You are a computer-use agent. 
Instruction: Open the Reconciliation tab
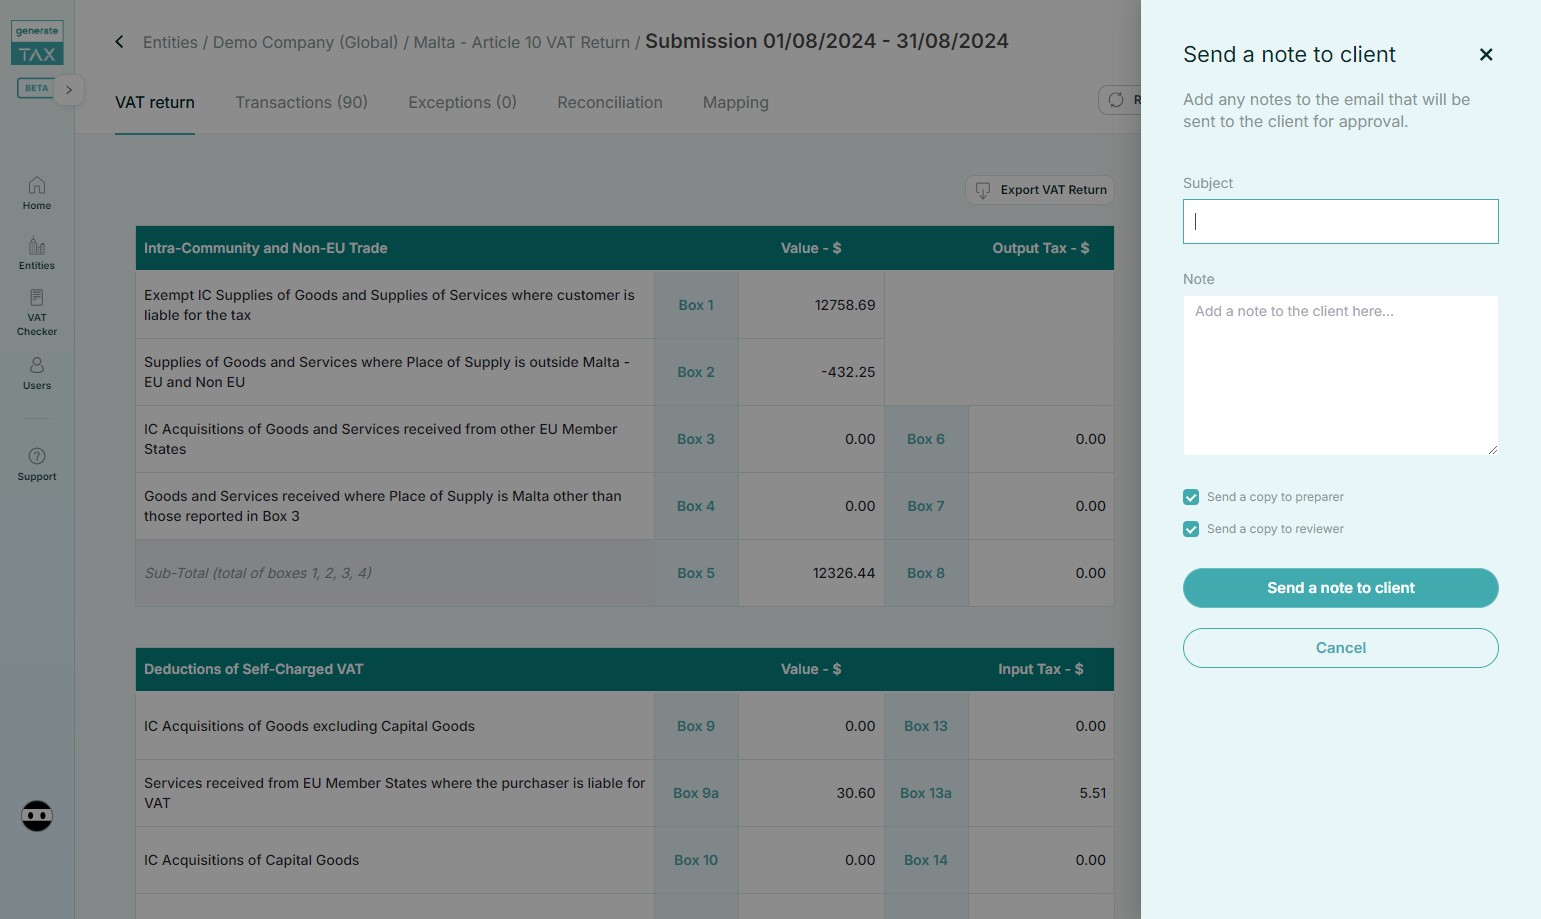pos(609,102)
